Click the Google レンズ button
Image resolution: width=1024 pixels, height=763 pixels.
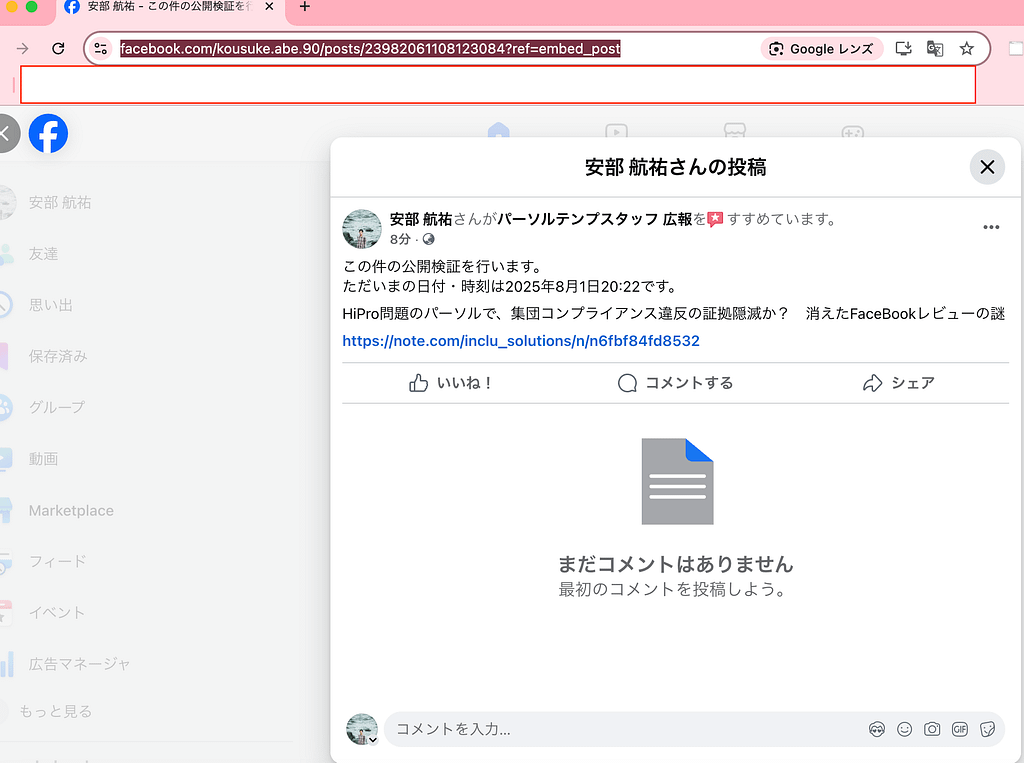(x=821, y=49)
